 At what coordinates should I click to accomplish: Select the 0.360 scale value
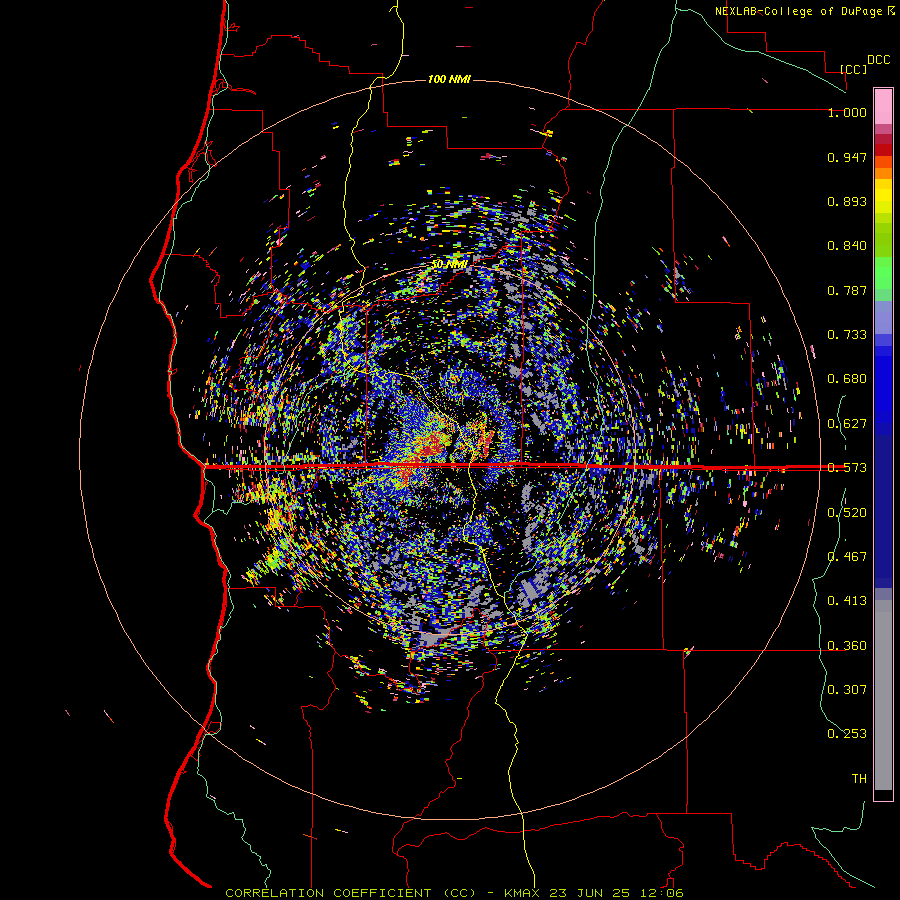tap(847, 646)
